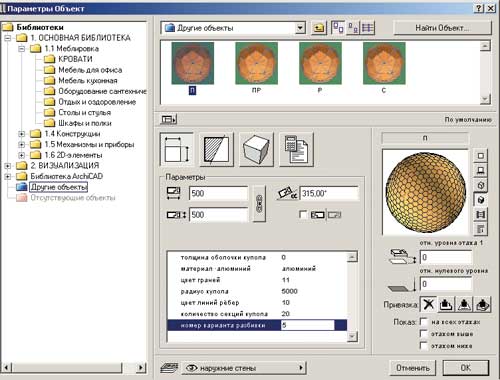Image resolution: width=500 pixels, height=380 pixels.
Task: Select 'количество секций купола' parameter row
Action: point(257,314)
